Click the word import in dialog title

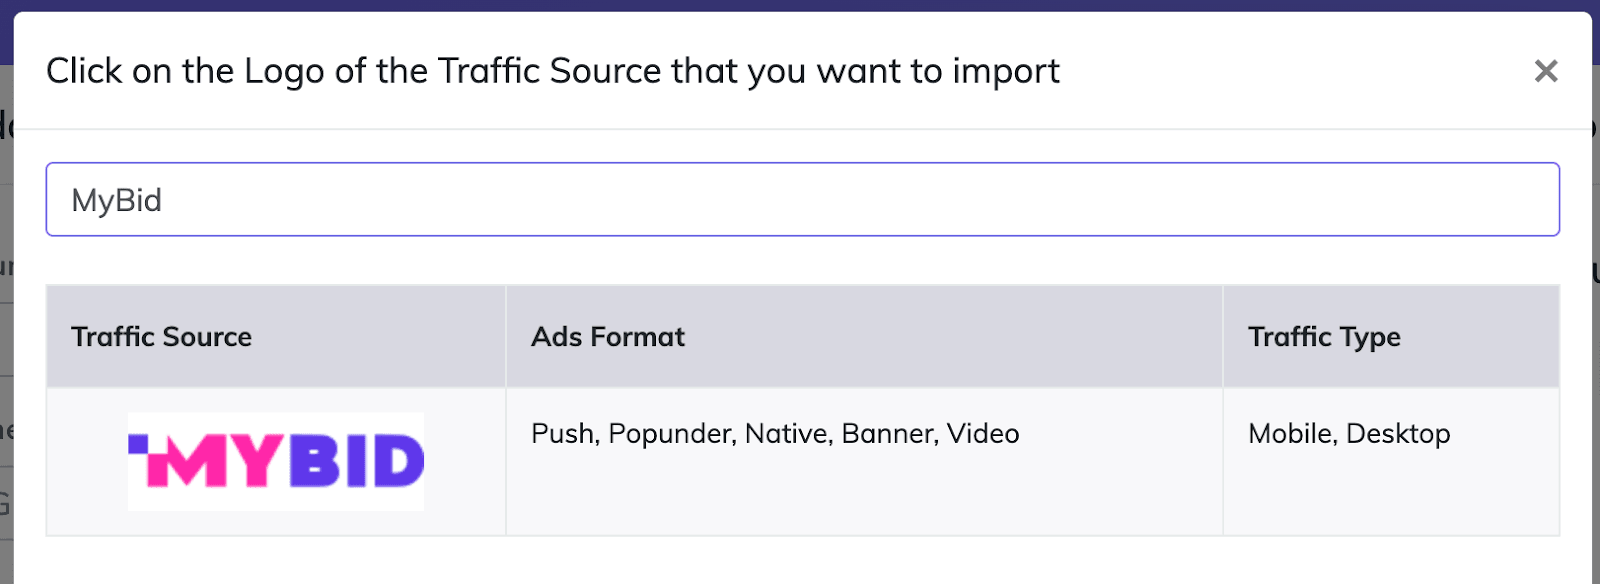pos(1005,72)
